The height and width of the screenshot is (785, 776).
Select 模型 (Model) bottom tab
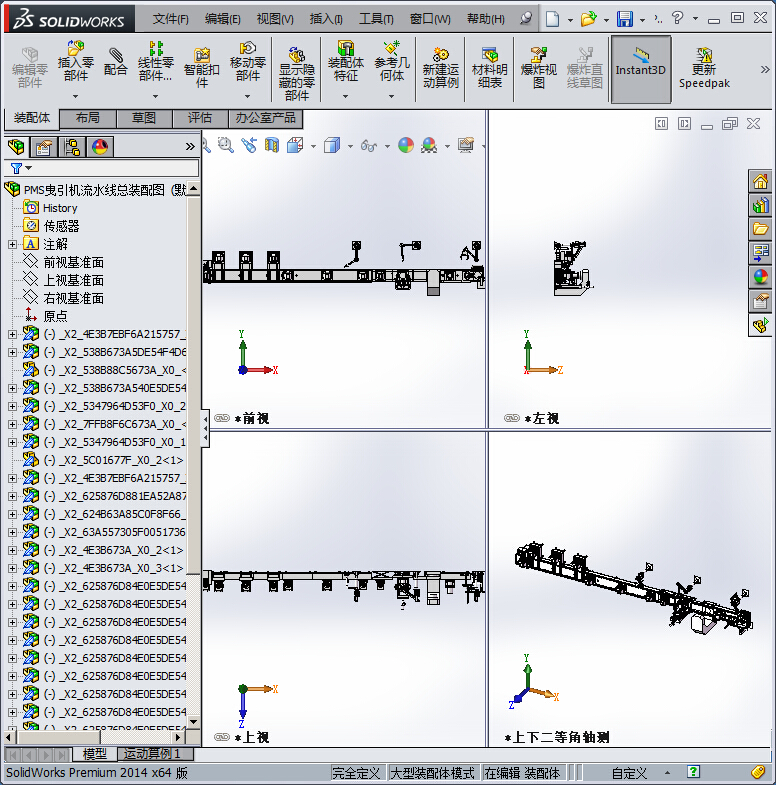[x=95, y=753]
